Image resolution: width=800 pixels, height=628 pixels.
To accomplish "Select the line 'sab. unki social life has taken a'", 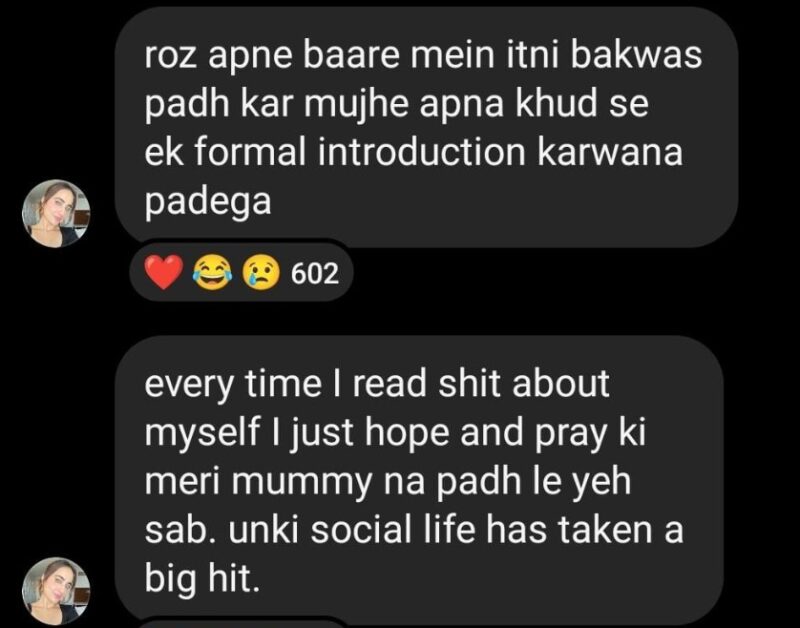I will (414, 530).
